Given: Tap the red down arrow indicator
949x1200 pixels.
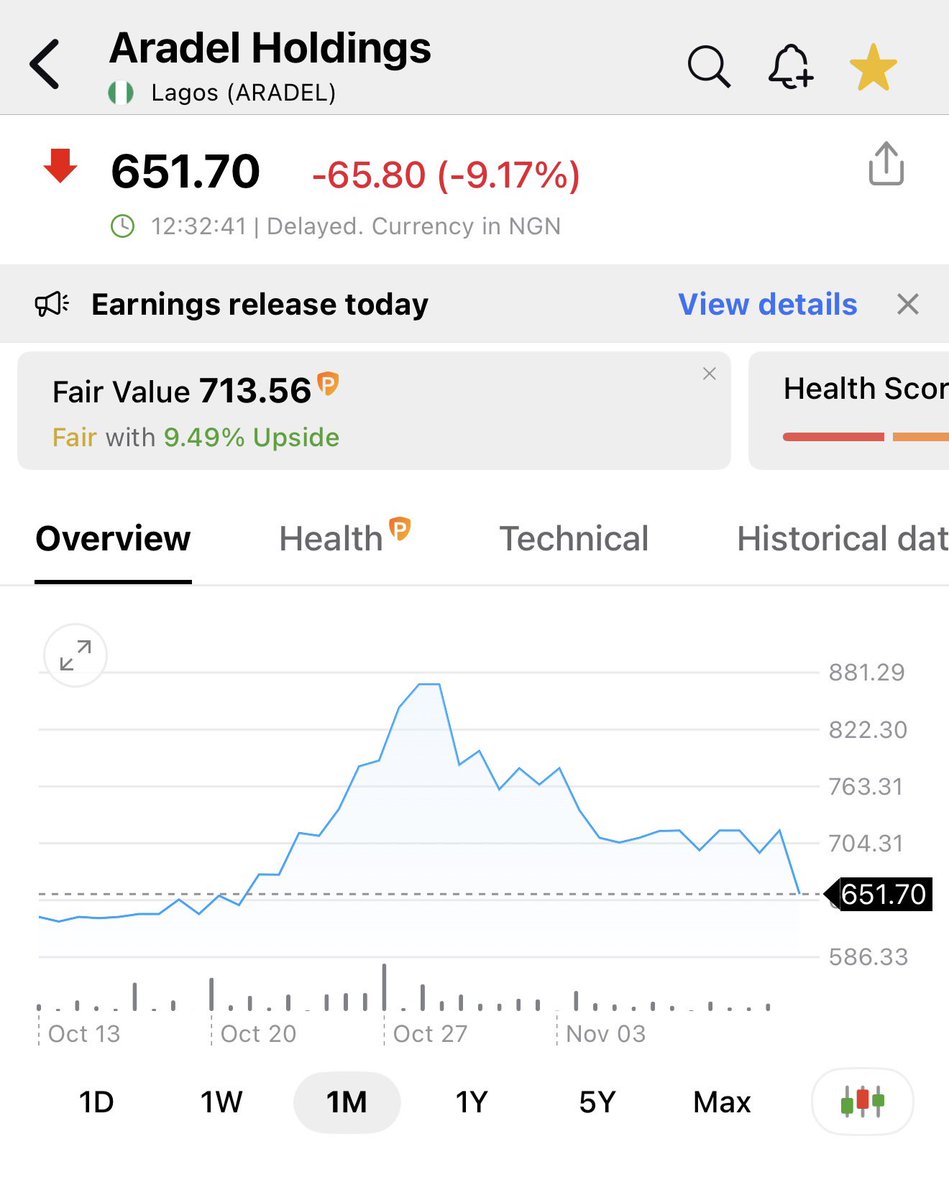Looking at the screenshot, I should tap(61, 166).
